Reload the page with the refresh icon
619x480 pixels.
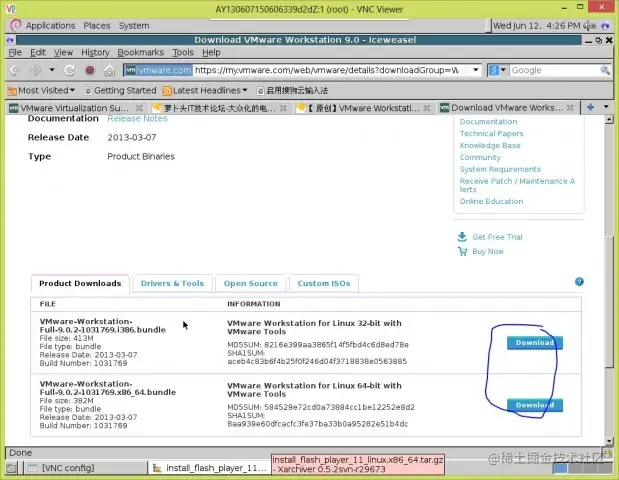[69, 70]
